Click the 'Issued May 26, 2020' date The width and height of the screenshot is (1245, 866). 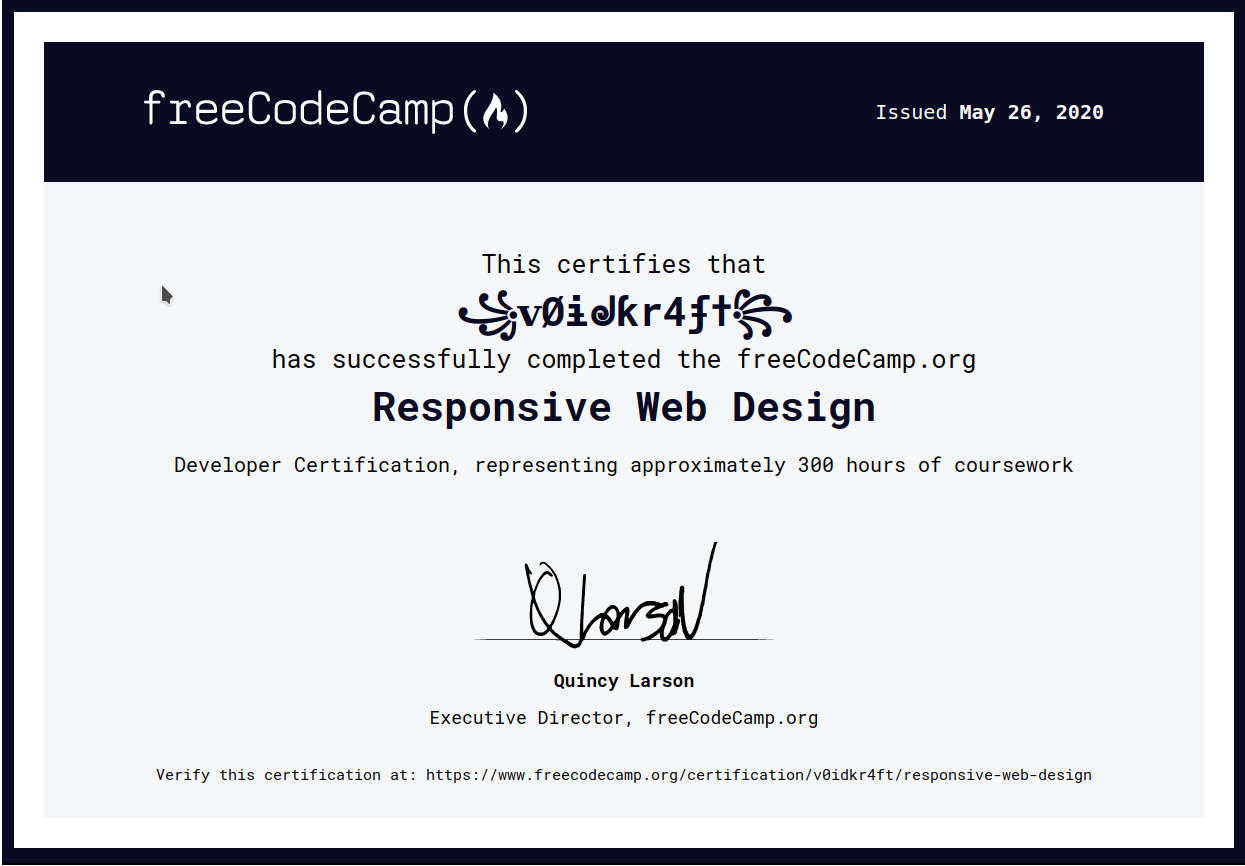[x=989, y=112]
